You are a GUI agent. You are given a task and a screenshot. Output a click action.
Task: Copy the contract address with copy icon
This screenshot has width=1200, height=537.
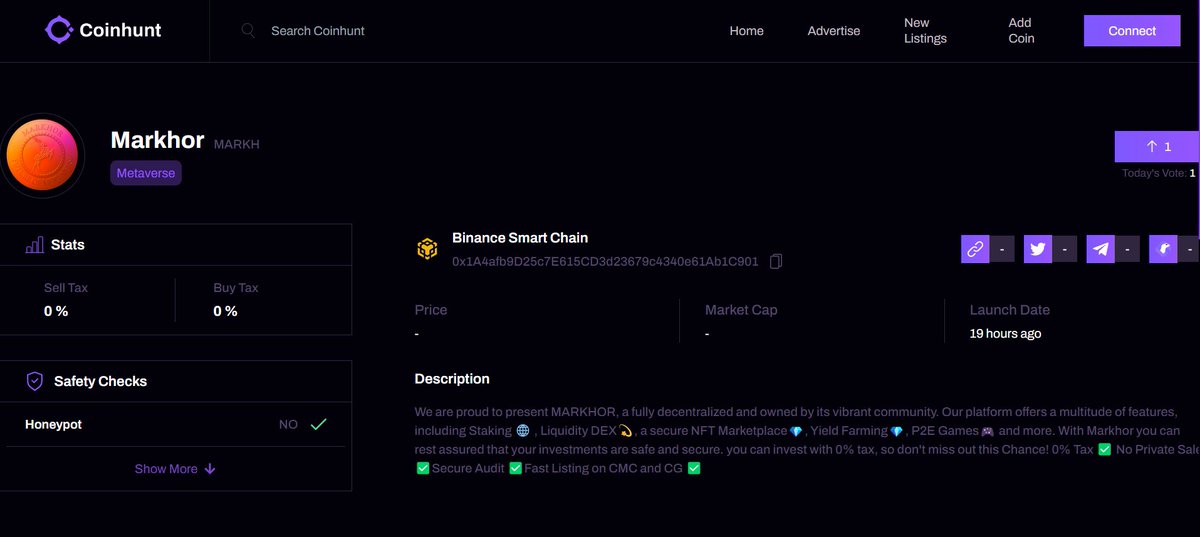[776, 261]
